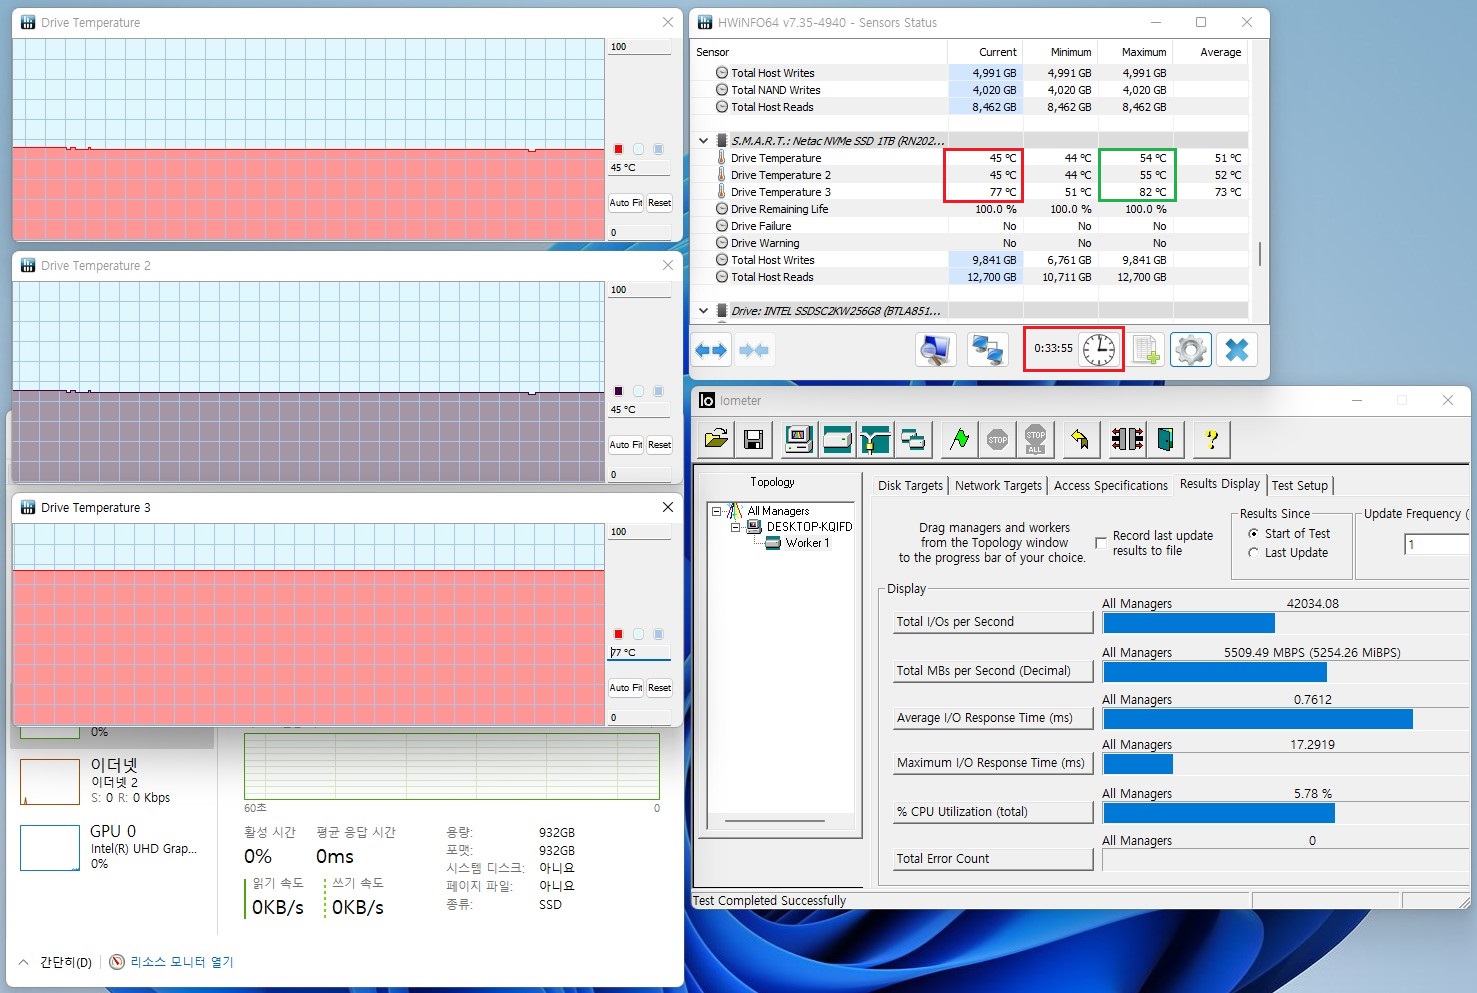Reset workers using the yellow arrow icon
1477x993 pixels.
click(x=1080, y=439)
